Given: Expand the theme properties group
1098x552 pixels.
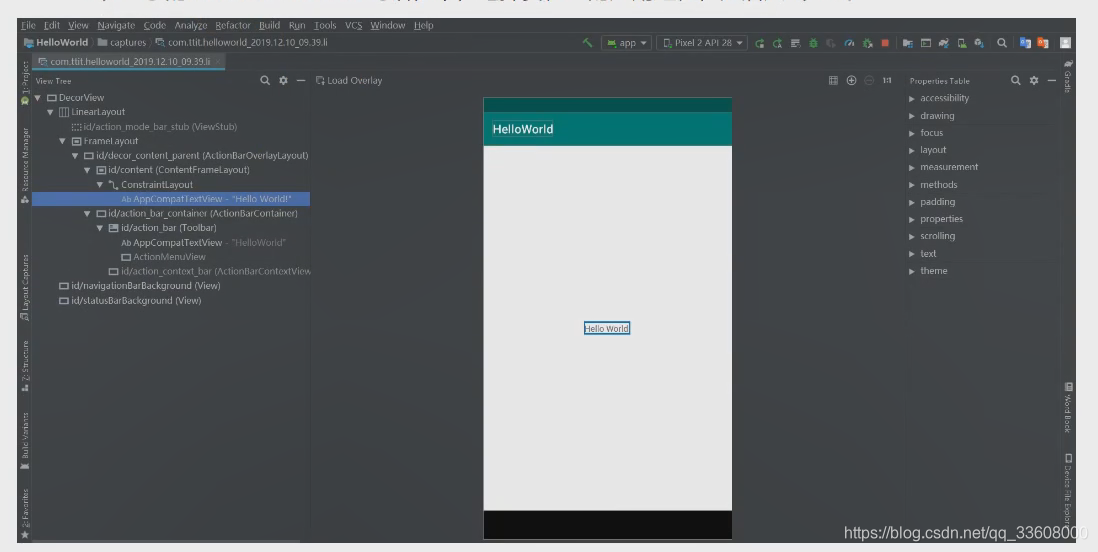Looking at the screenshot, I should click(x=912, y=271).
